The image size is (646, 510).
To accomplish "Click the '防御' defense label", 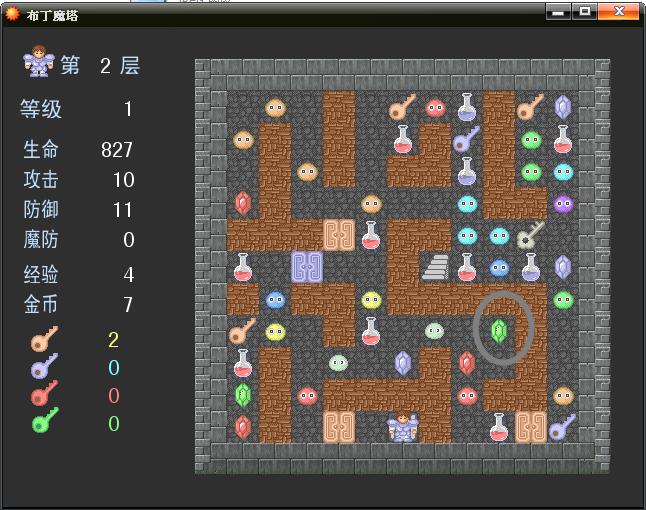I will pyautogui.click(x=41, y=210).
